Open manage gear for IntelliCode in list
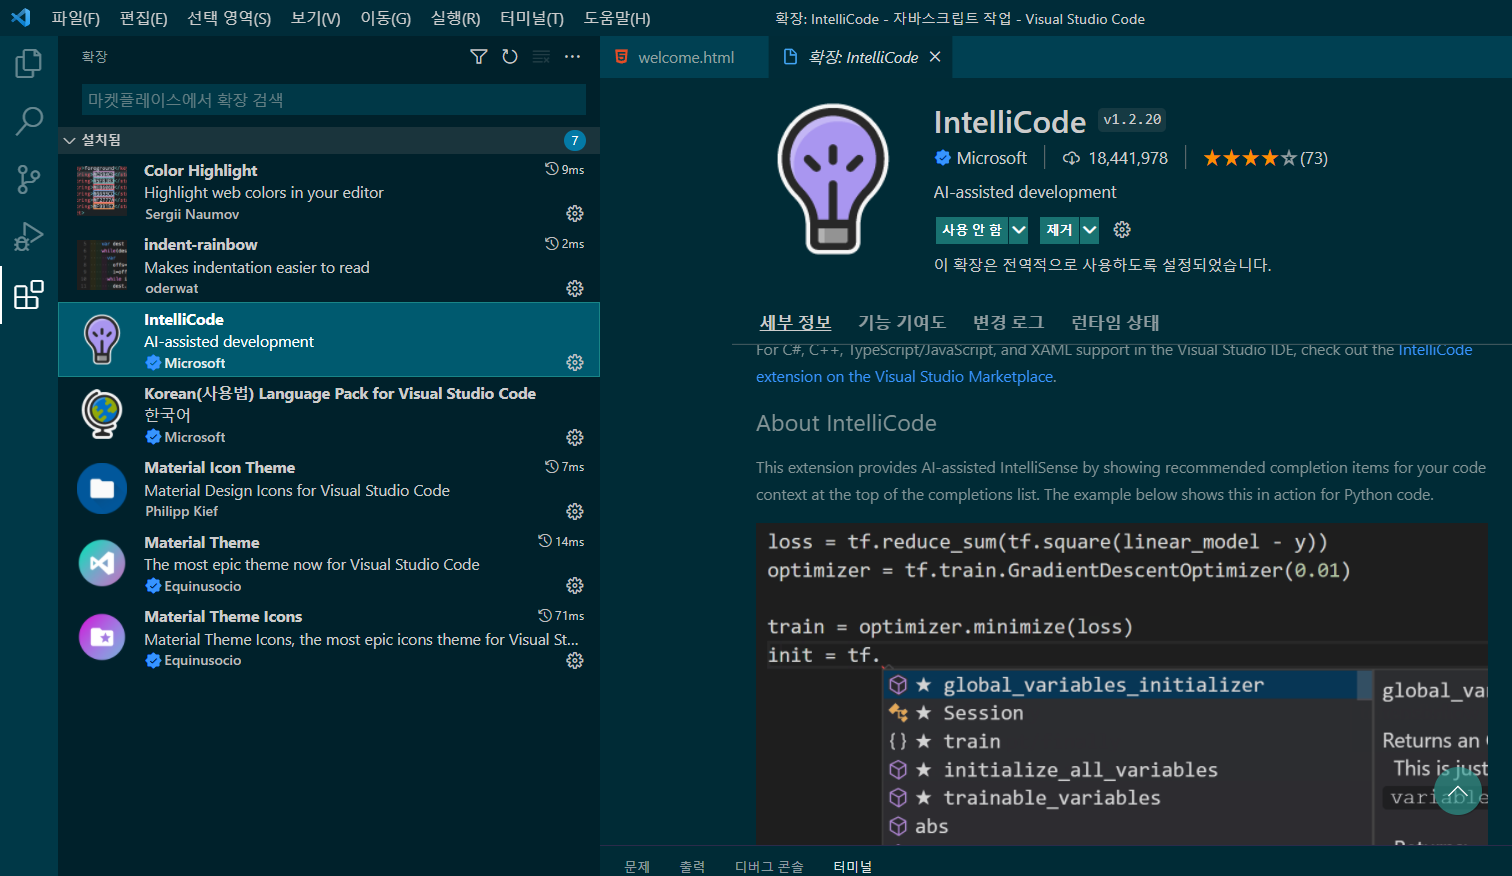Screen dimensions: 1512x876 point(575,362)
